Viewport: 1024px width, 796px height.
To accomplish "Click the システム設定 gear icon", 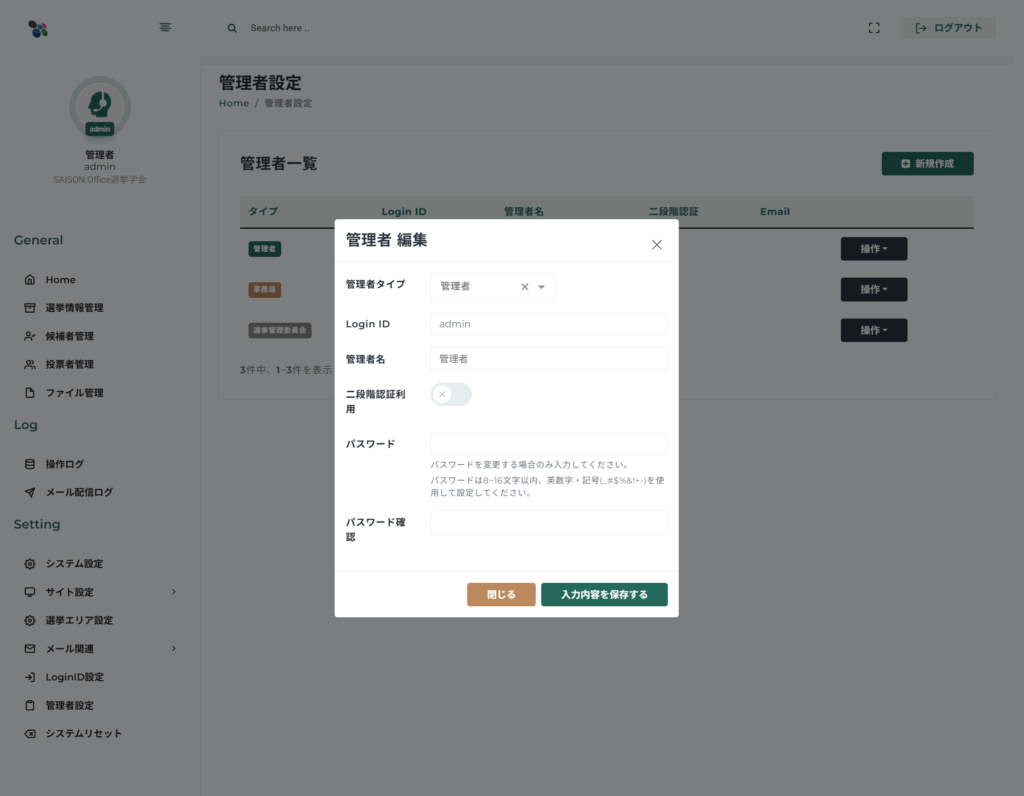I will [30, 564].
